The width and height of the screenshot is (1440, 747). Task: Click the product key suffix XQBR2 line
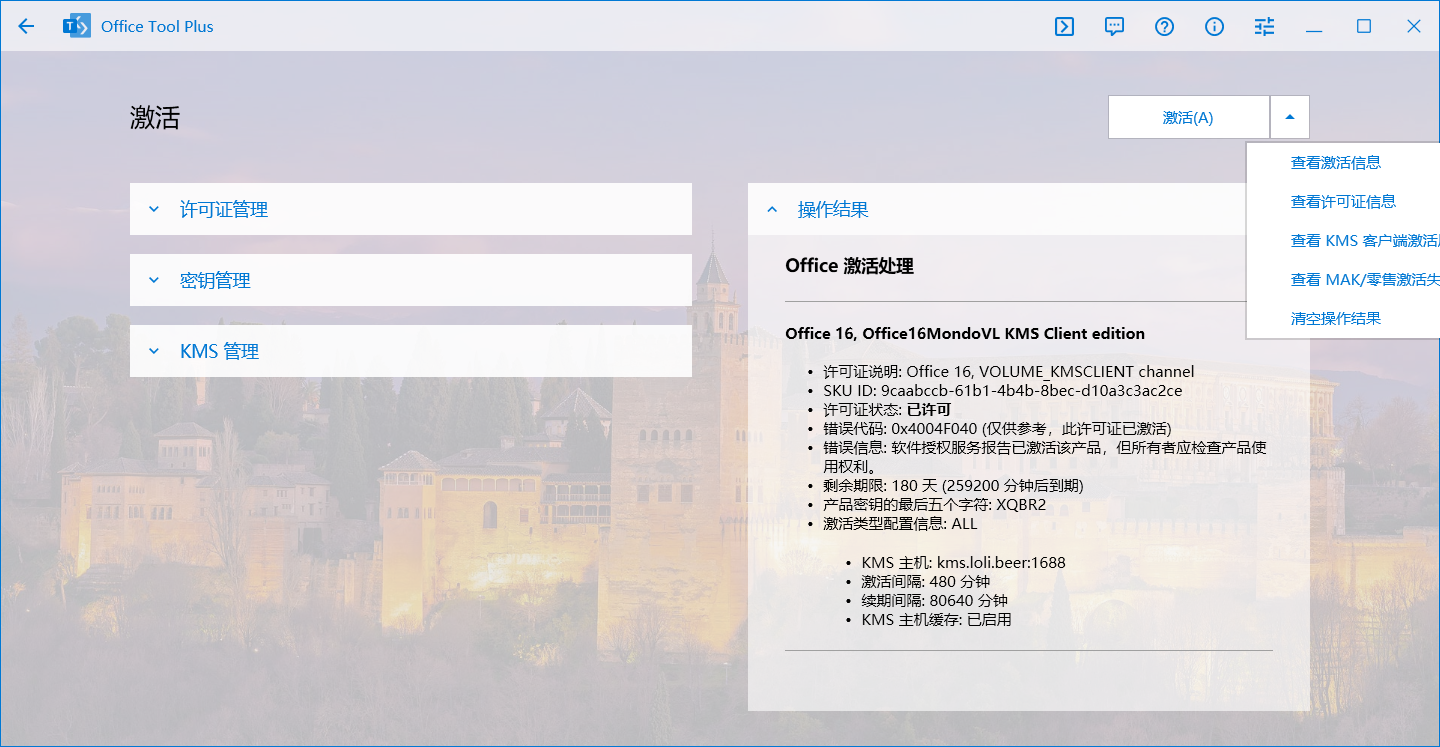pyautogui.click(x=934, y=505)
